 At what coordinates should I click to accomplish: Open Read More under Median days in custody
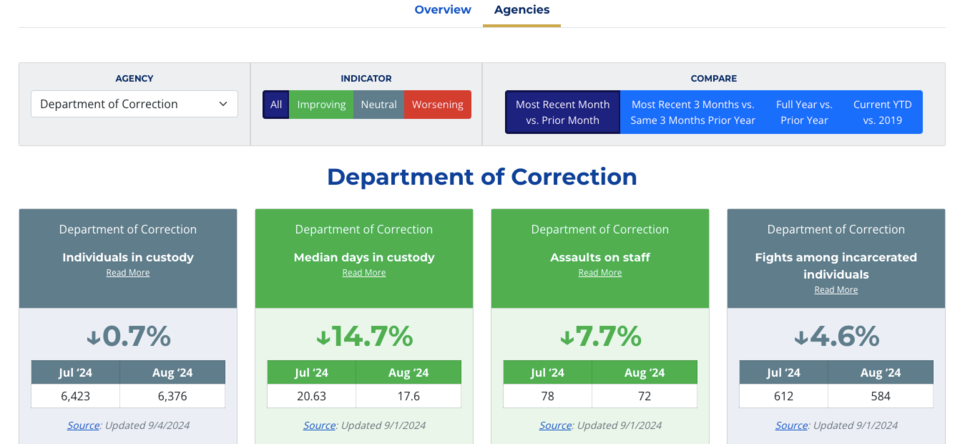[364, 273]
